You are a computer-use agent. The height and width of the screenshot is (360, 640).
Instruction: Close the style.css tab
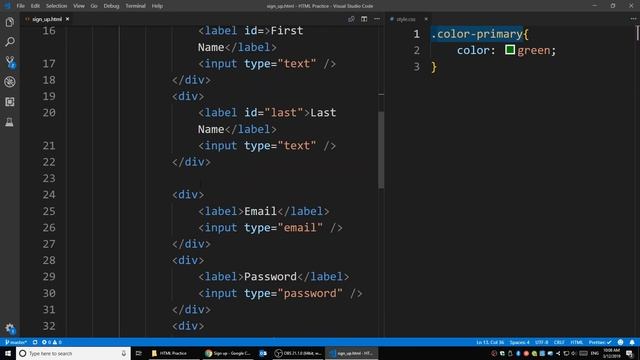tap(426, 19)
